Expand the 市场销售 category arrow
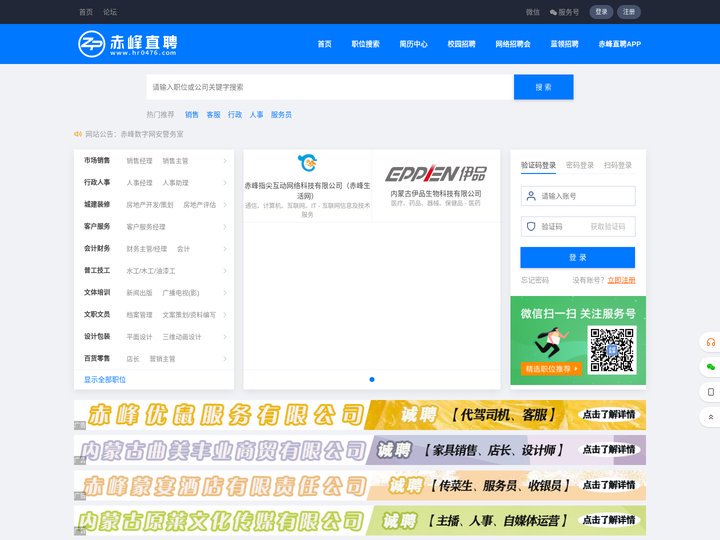Screen dimensions: 720x540 225,161
